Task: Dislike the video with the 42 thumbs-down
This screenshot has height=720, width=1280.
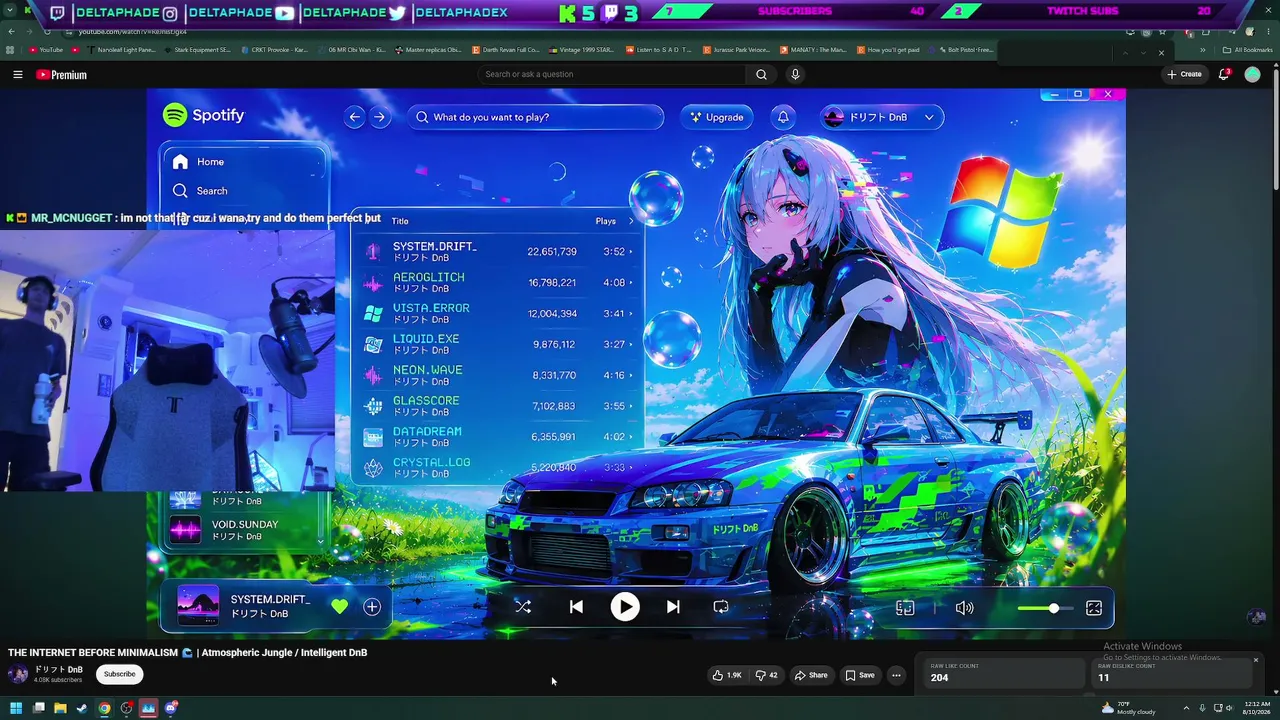Action: [766, 675]
